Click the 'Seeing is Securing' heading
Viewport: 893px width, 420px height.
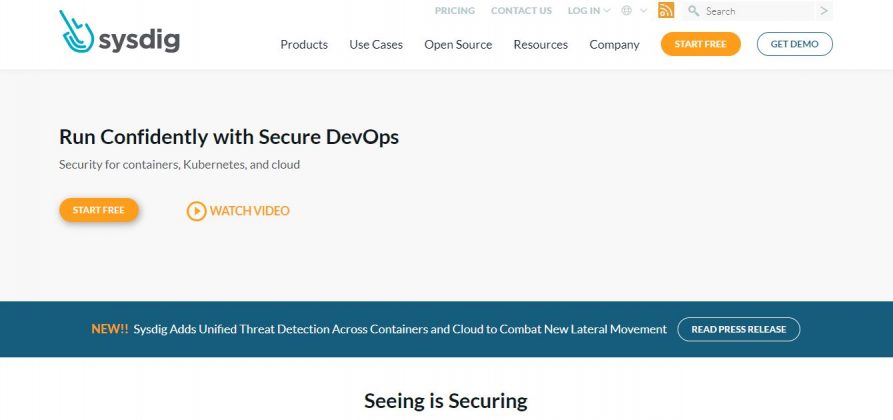[x=446, y=401]
